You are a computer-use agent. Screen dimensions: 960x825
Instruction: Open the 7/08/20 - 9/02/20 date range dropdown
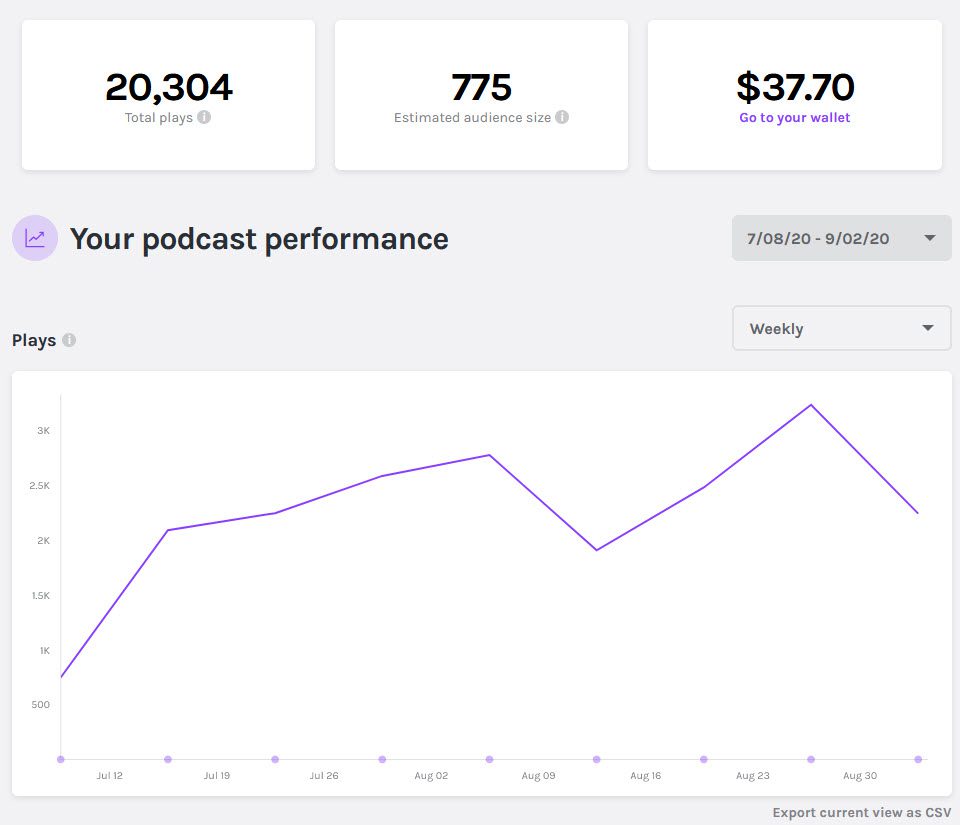coord(841,238)
